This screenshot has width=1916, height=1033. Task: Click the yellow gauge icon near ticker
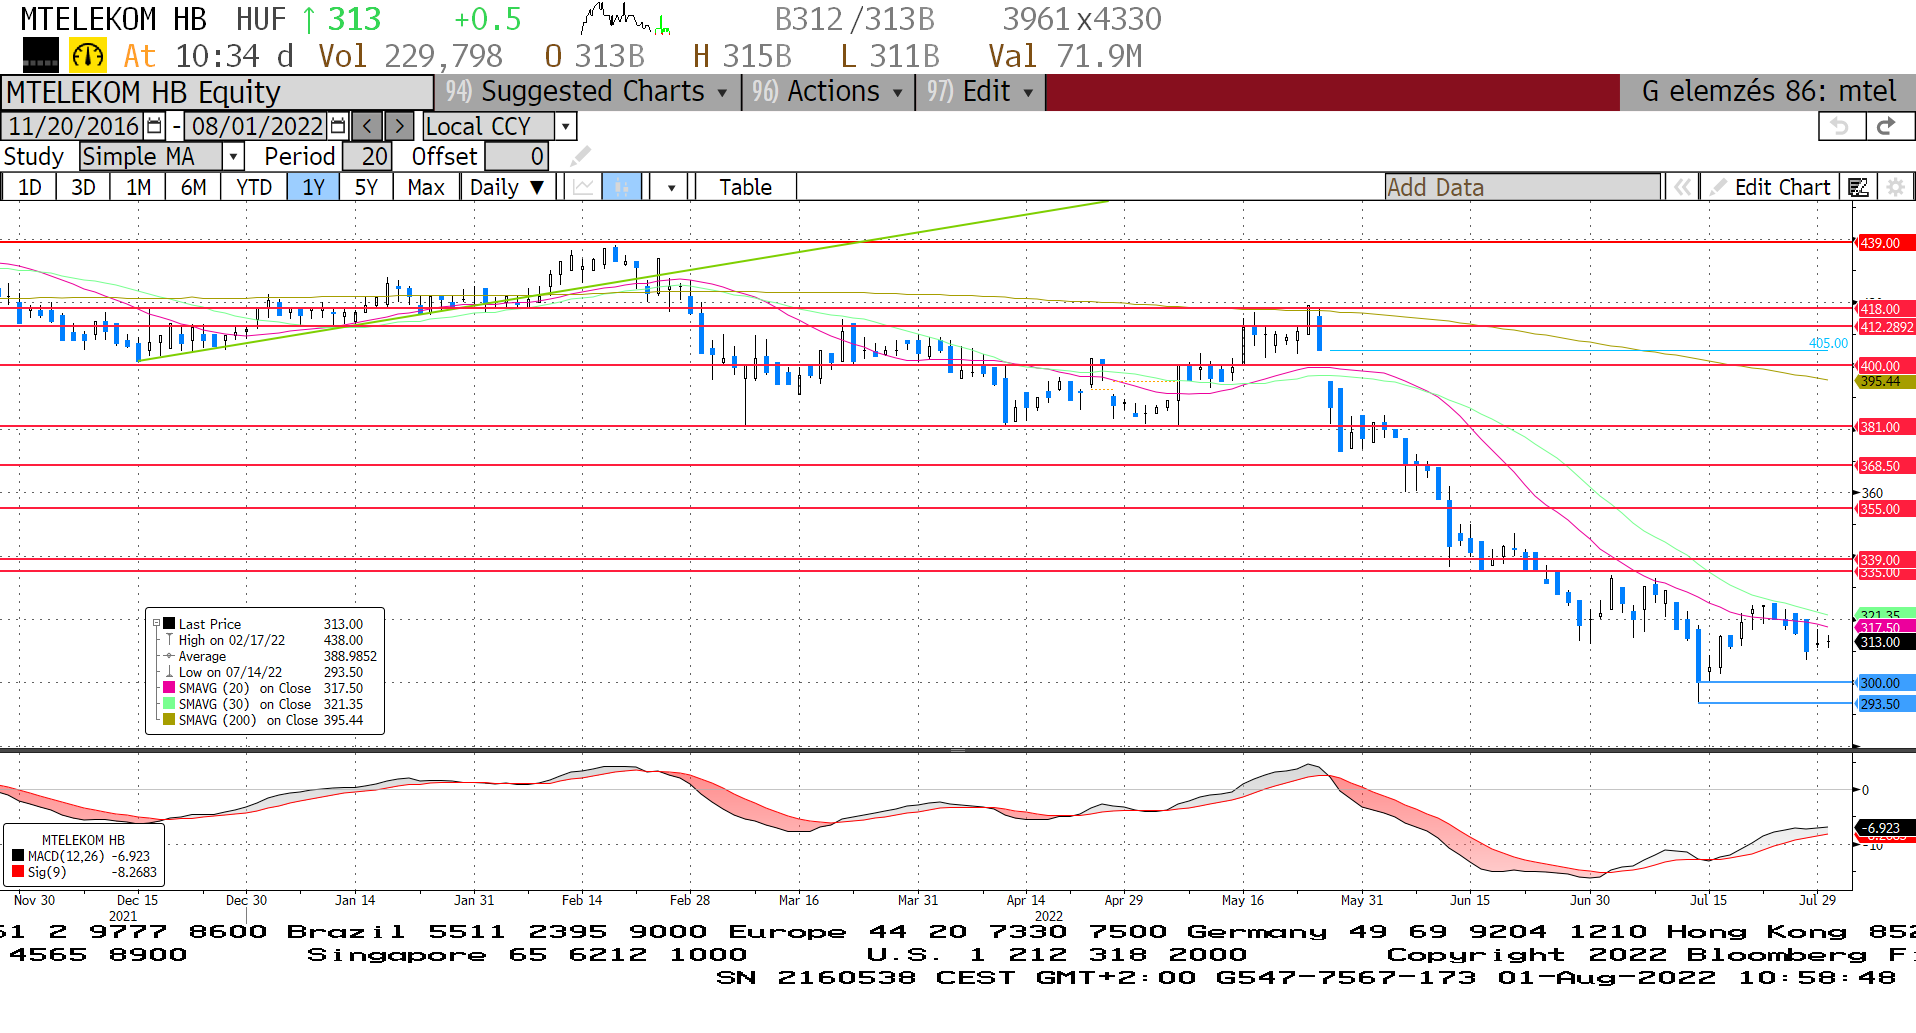click(88, 56)
